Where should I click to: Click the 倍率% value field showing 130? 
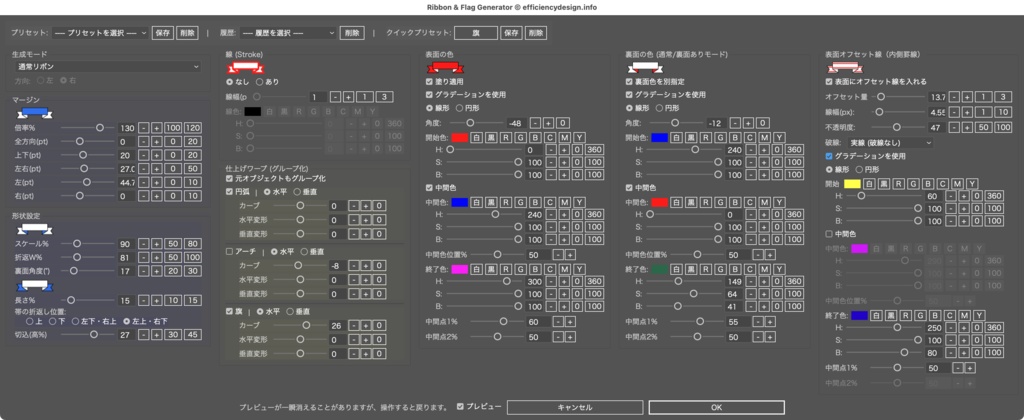(127, 129)
